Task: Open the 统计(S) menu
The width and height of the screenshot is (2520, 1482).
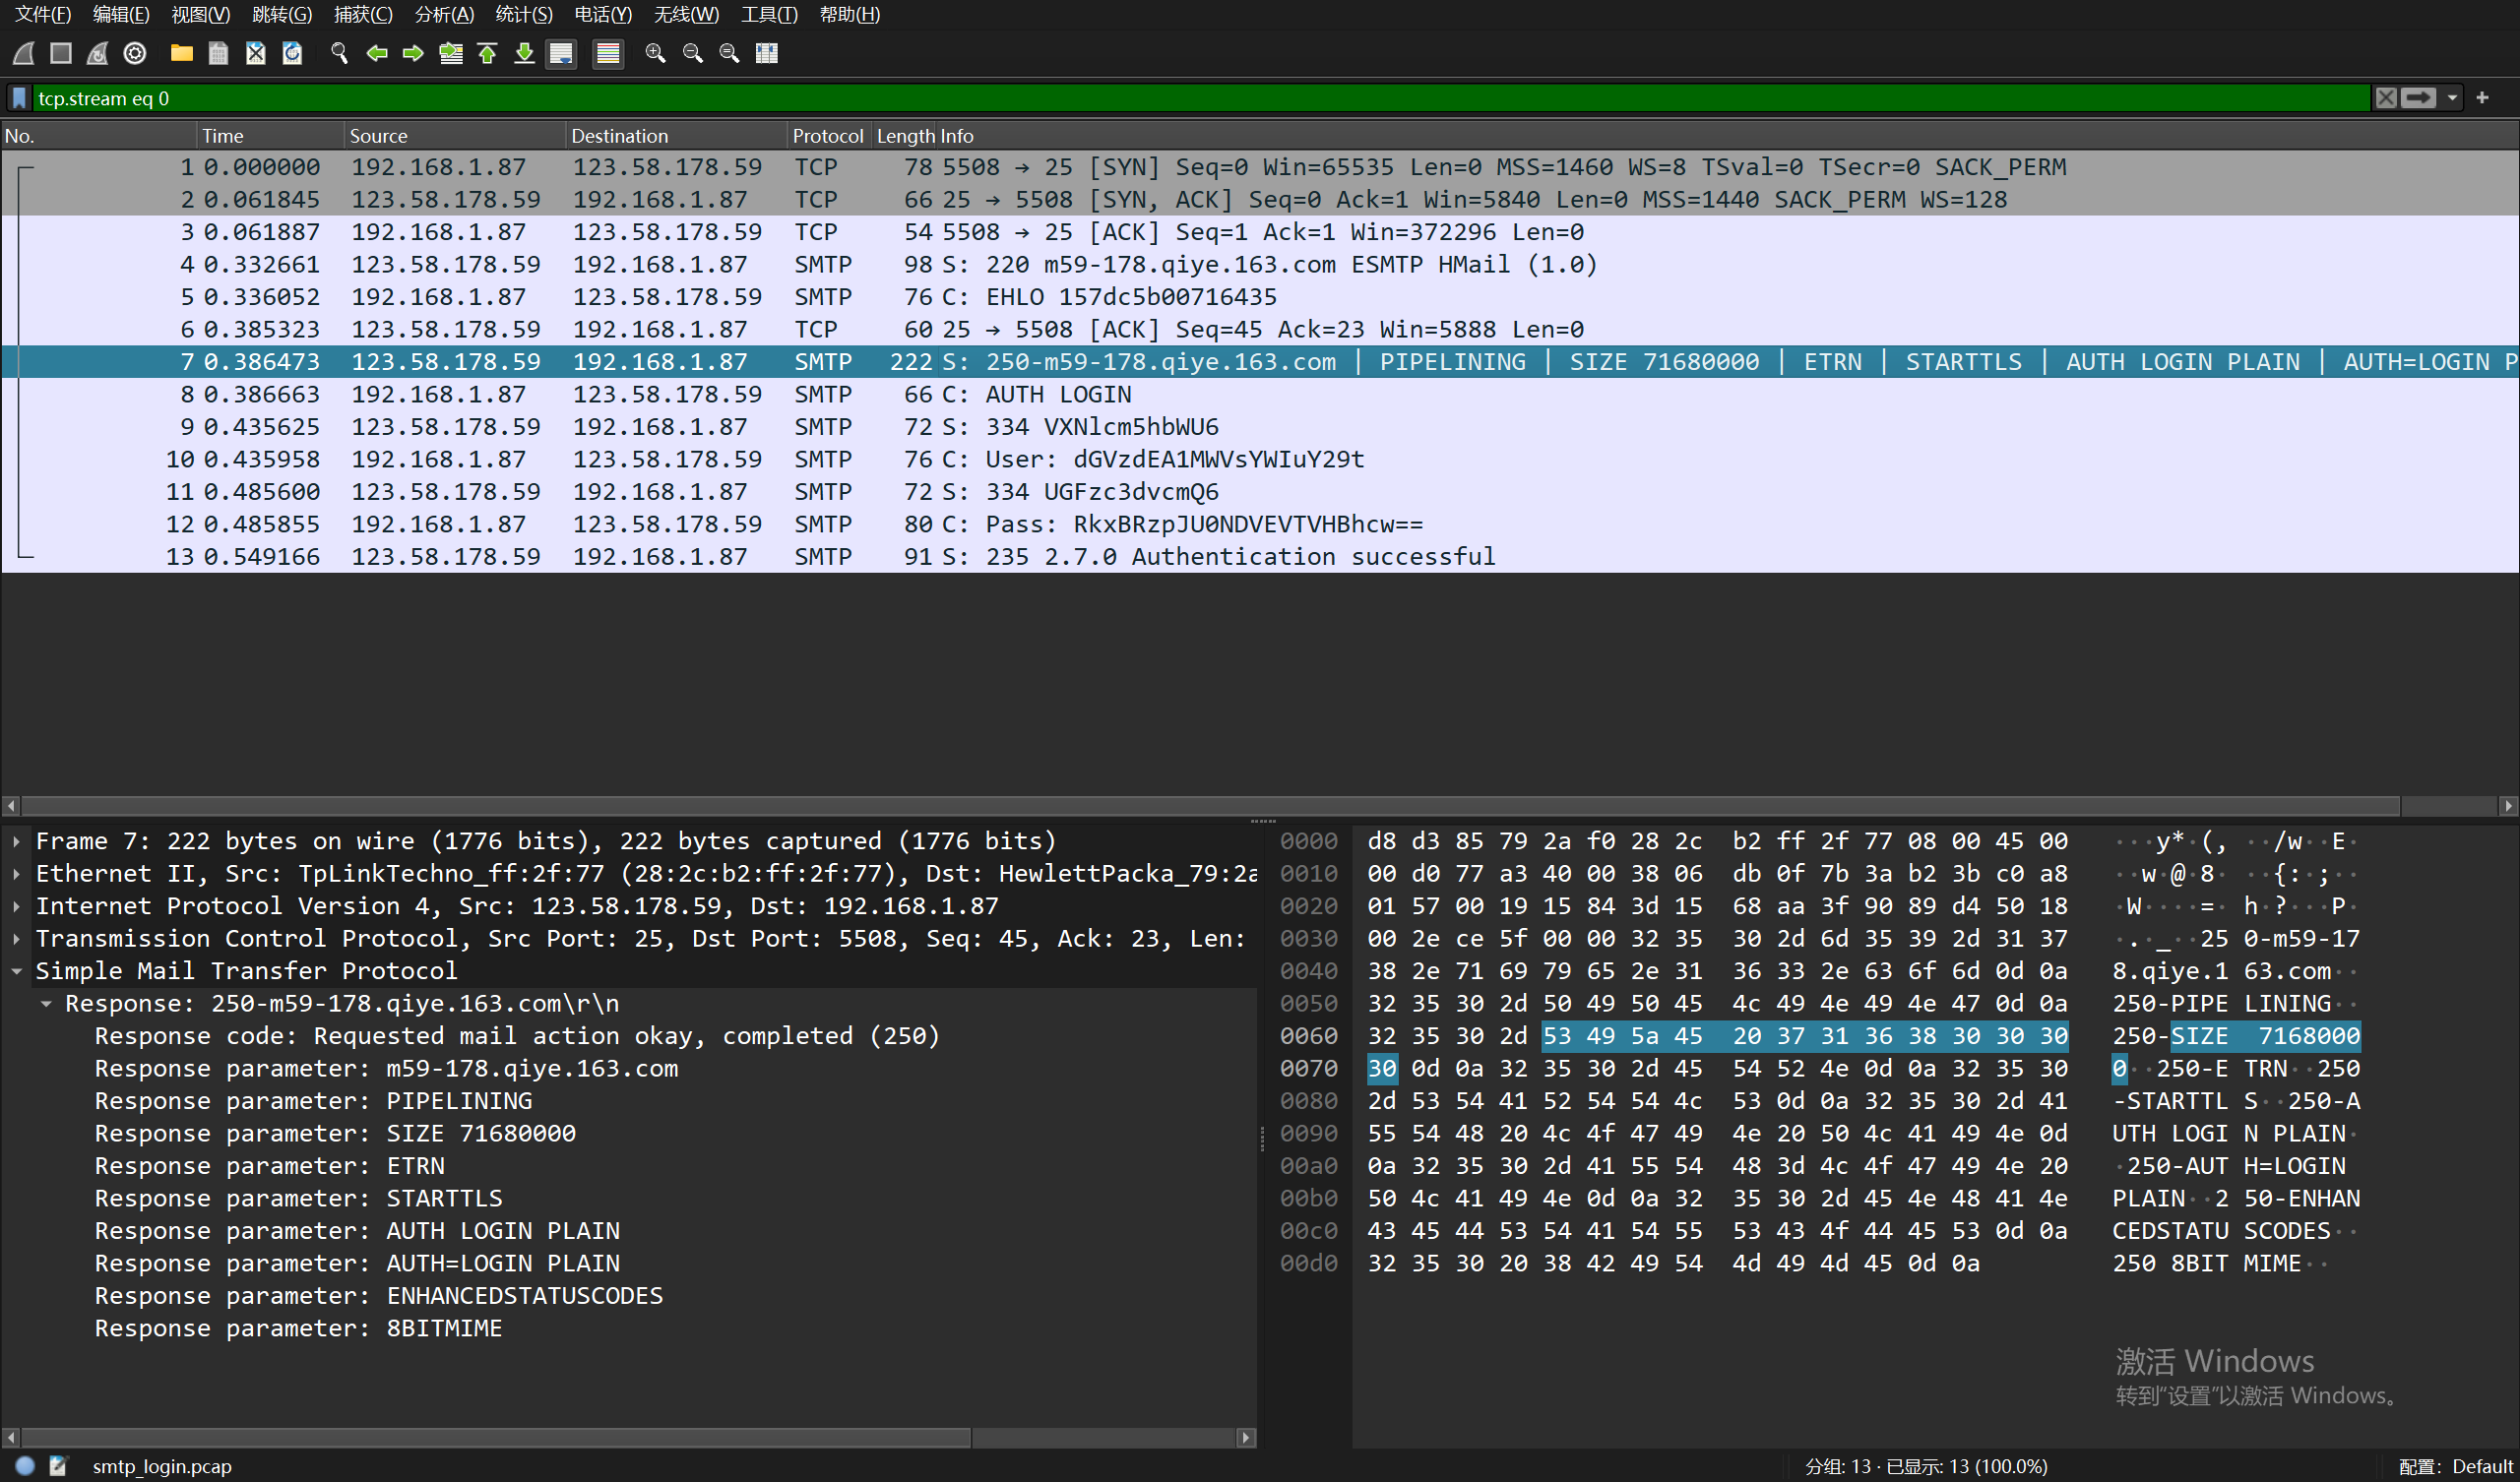Action: pyautogui.click(x=523, y=14)
